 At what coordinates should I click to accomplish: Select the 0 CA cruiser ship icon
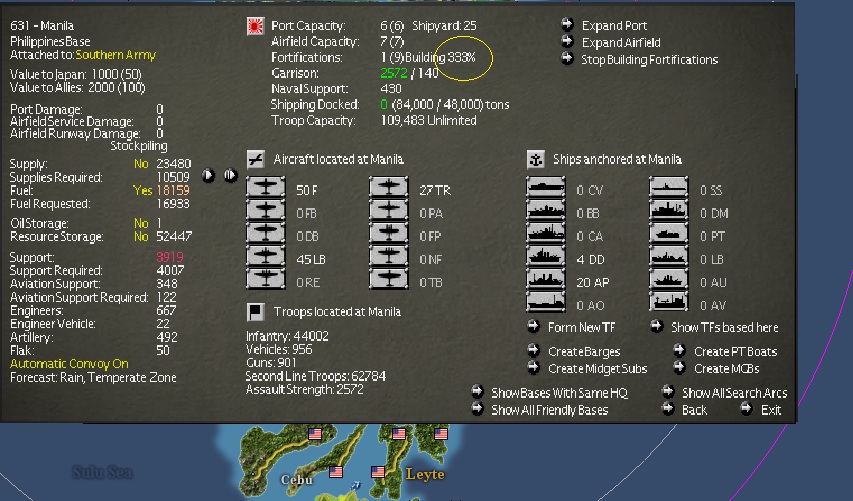coord(546,233)
